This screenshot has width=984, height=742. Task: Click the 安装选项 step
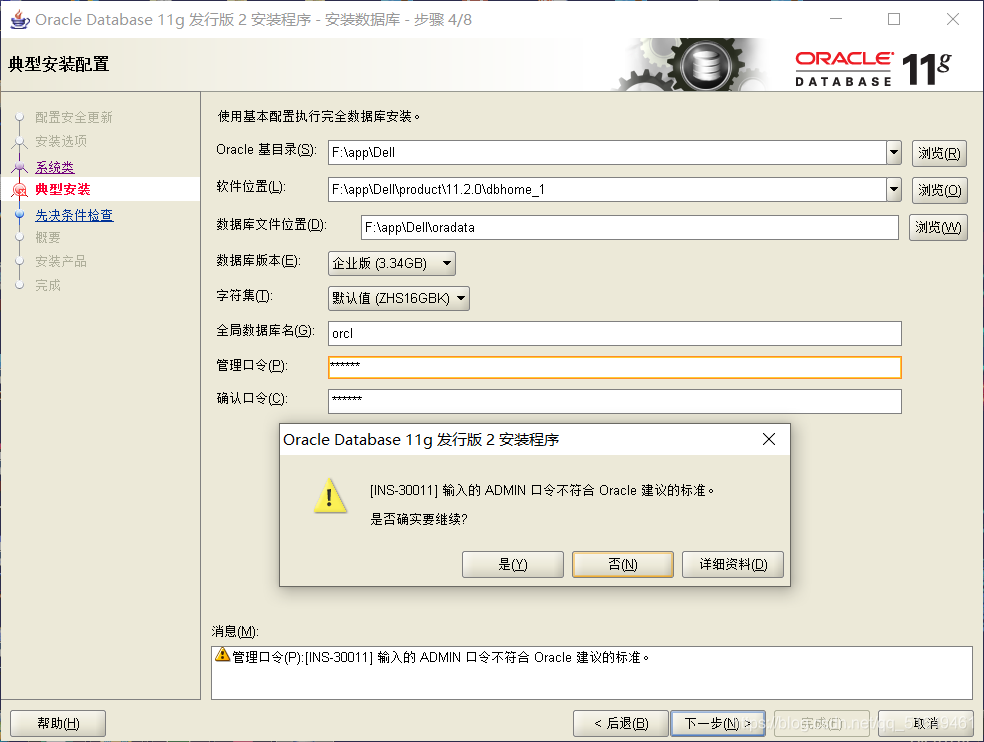pos(61,141)
